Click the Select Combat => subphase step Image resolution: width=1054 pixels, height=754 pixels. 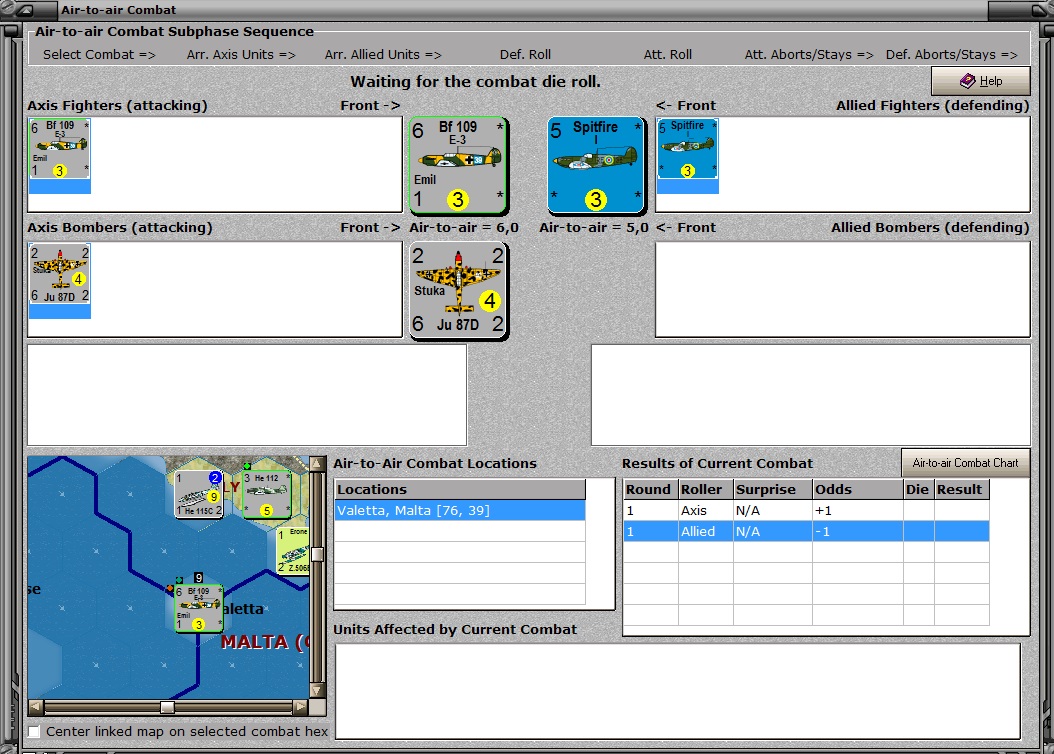99,54
